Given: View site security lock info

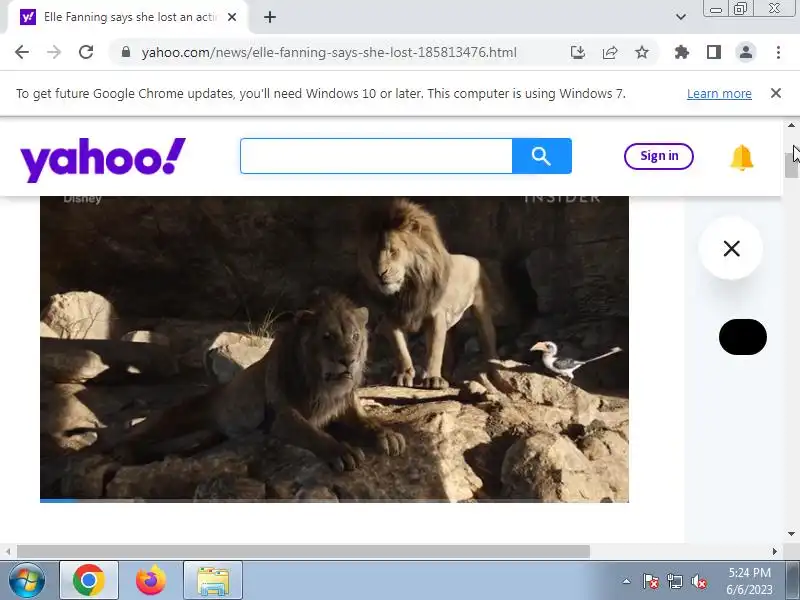Looking at the screenshot, I should [x=126, y=52].
